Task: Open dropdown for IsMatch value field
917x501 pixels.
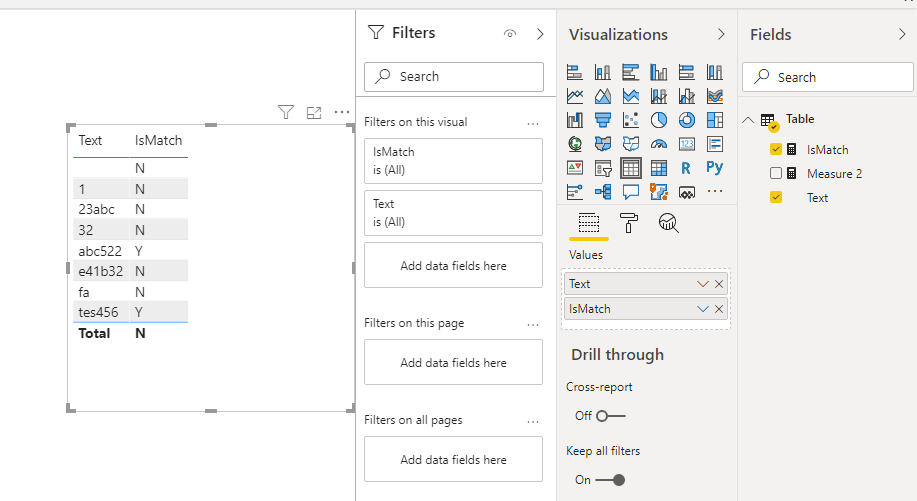Action: tap(702, 309)
